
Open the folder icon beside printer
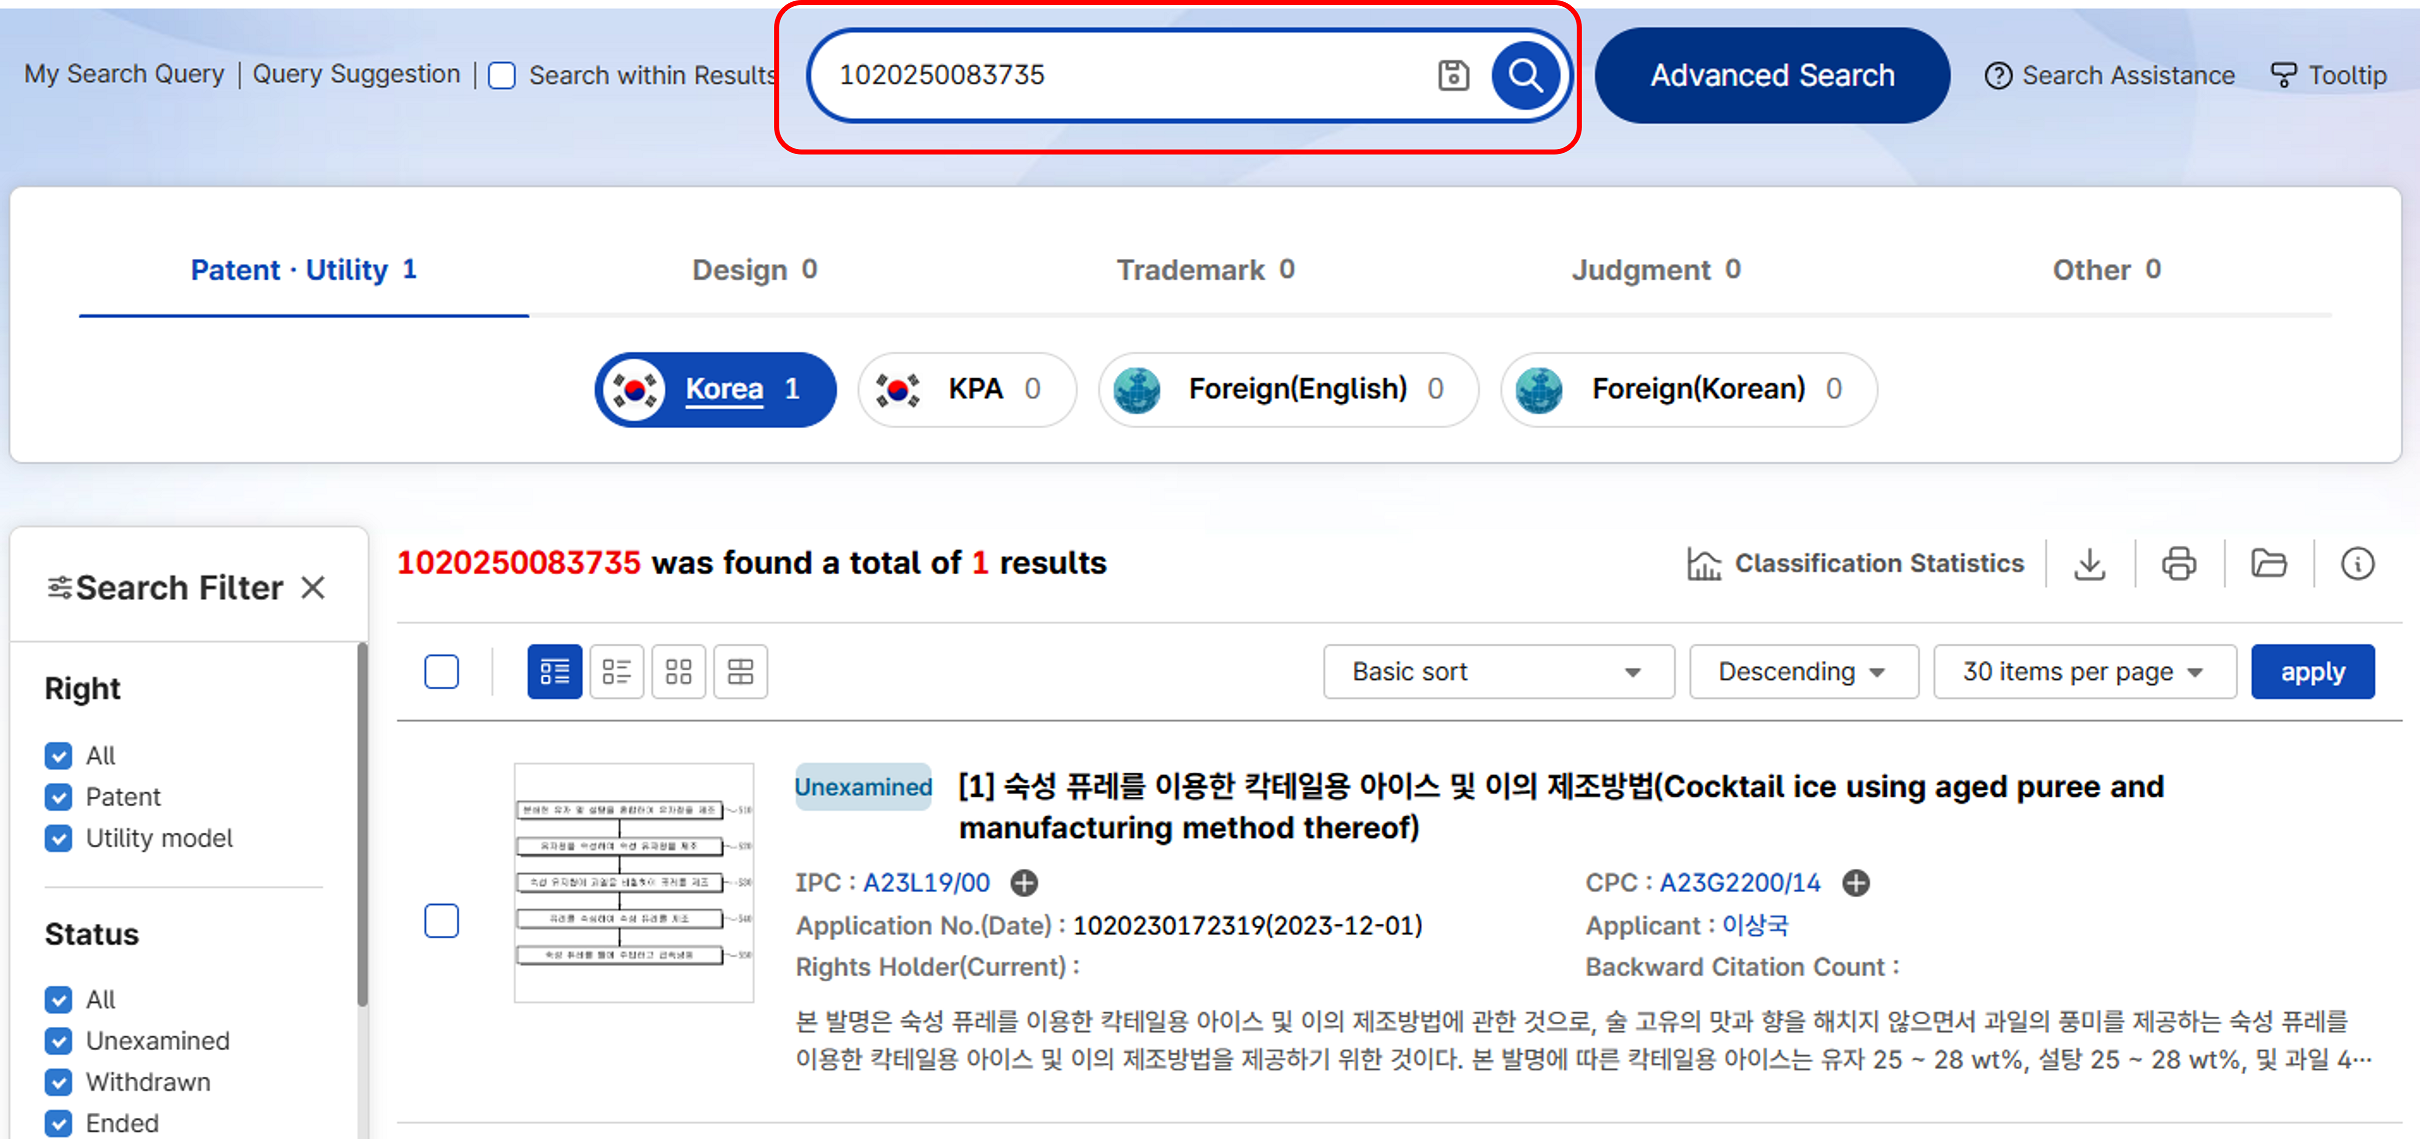pos(2268,564)
